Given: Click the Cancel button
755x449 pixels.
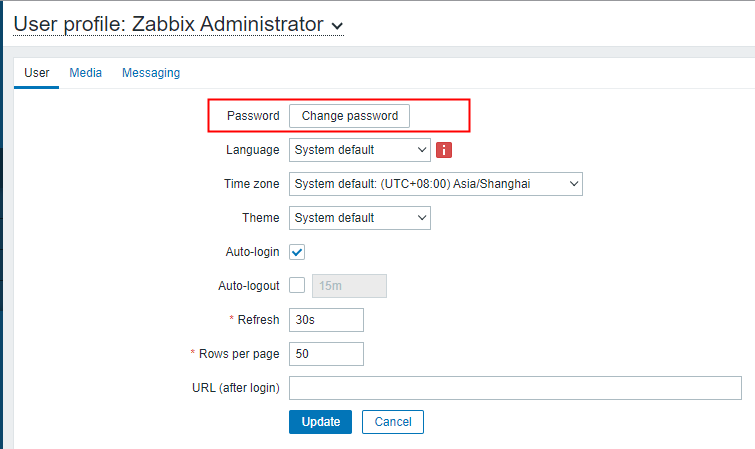Looking at the screenshot, I should click(393, 422).
